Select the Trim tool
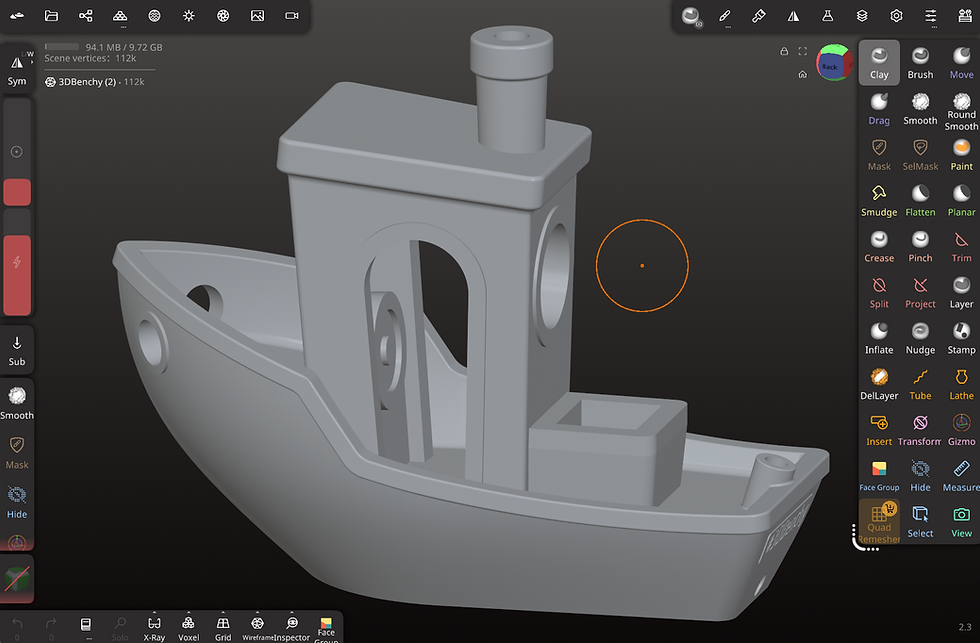Screen dimensions: 980x643 961,246
